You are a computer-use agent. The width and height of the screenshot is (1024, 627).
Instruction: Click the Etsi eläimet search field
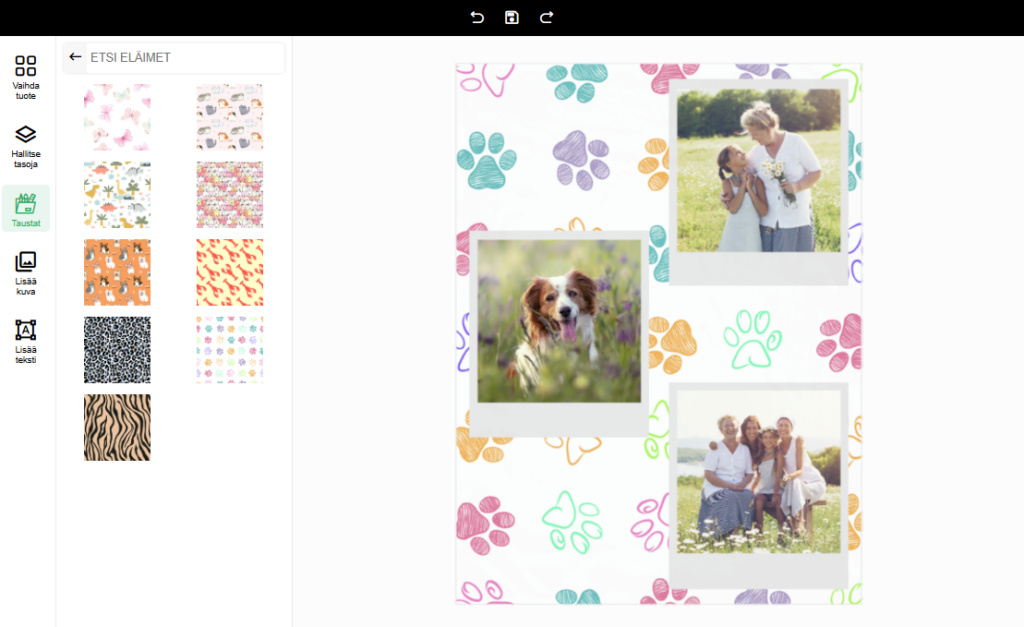(185, 58)
